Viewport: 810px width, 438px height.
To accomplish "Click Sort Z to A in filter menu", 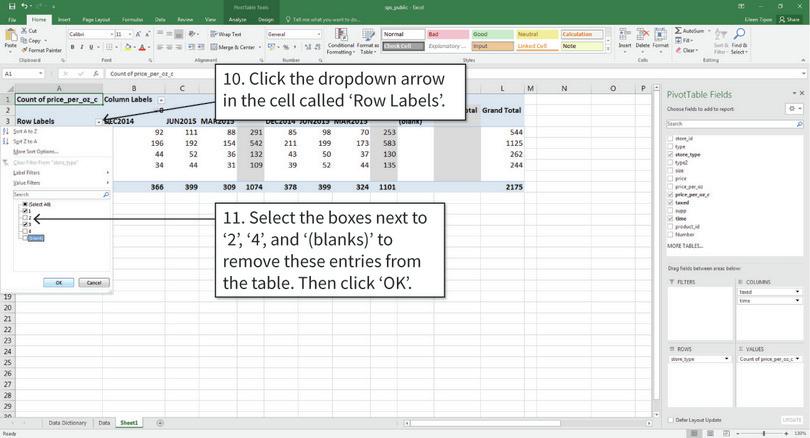I will pyautogui.click(x=25, y=141).
